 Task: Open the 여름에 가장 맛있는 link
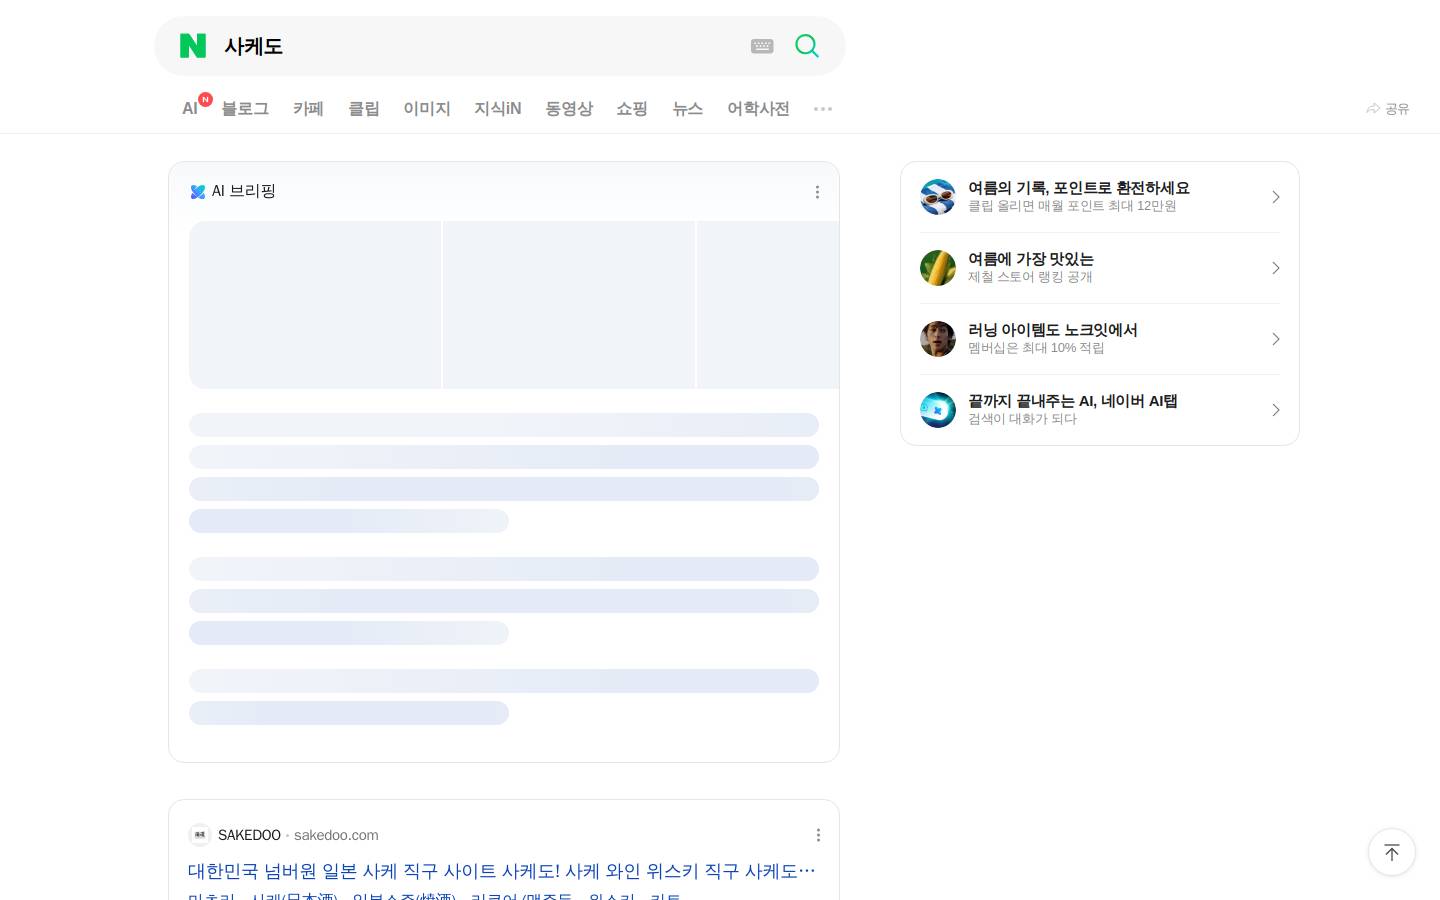(x=1100, y=268)
